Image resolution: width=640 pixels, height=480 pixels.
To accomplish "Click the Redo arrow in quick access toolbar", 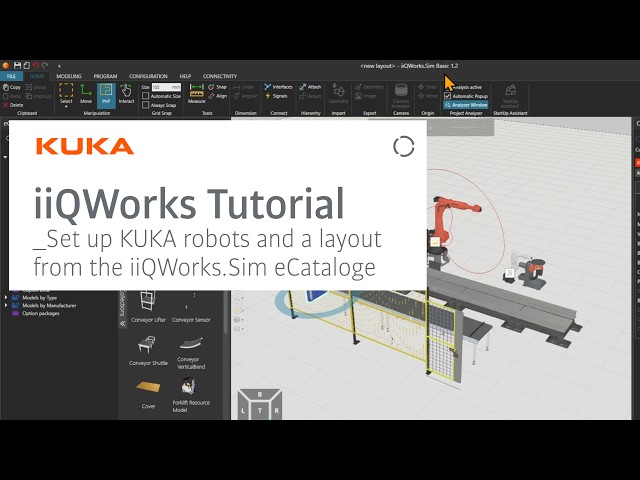I will (x=45, y=65).
